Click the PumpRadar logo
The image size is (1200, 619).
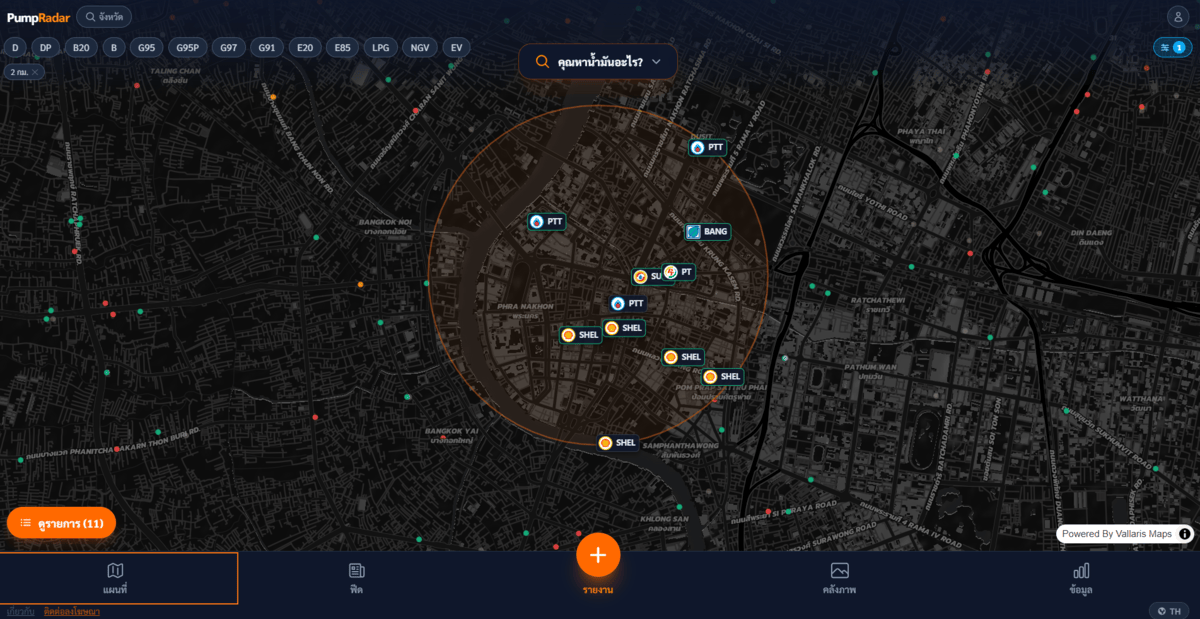point(37,17)
